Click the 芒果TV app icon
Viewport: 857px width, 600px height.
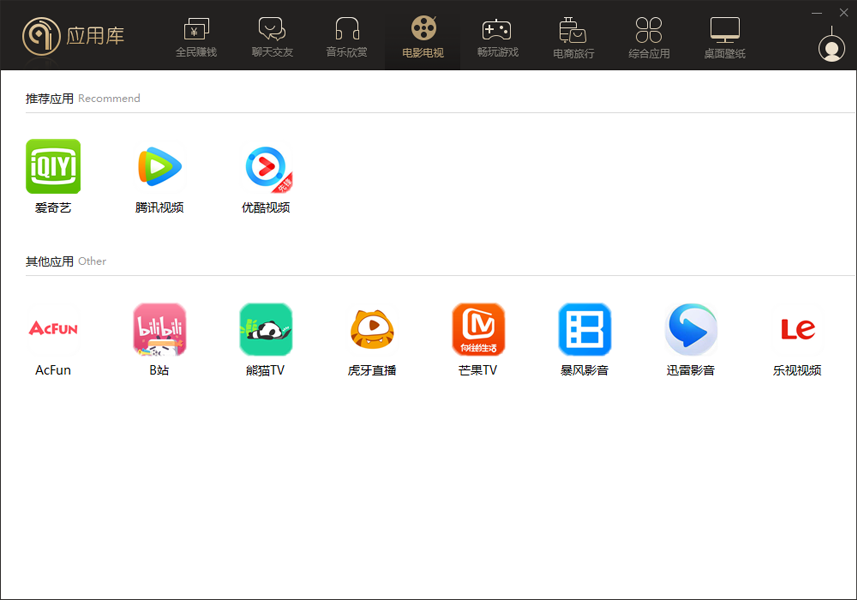pyautogui.click(x=478, y=330)
